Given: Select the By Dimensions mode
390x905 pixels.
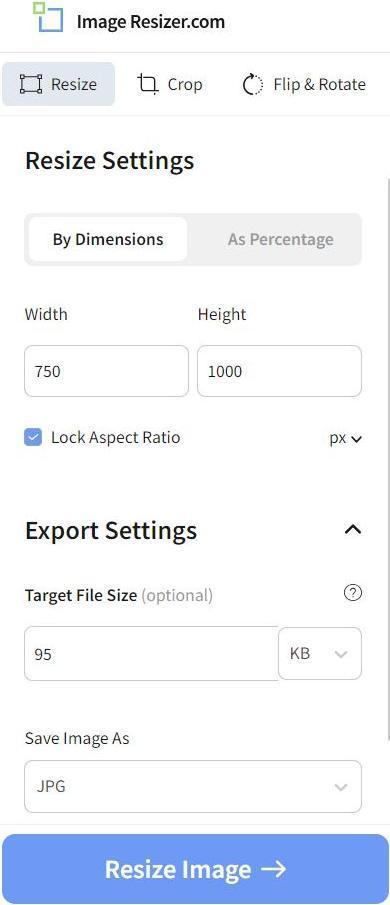Looking at the screenshot, I should coord(108,239).
